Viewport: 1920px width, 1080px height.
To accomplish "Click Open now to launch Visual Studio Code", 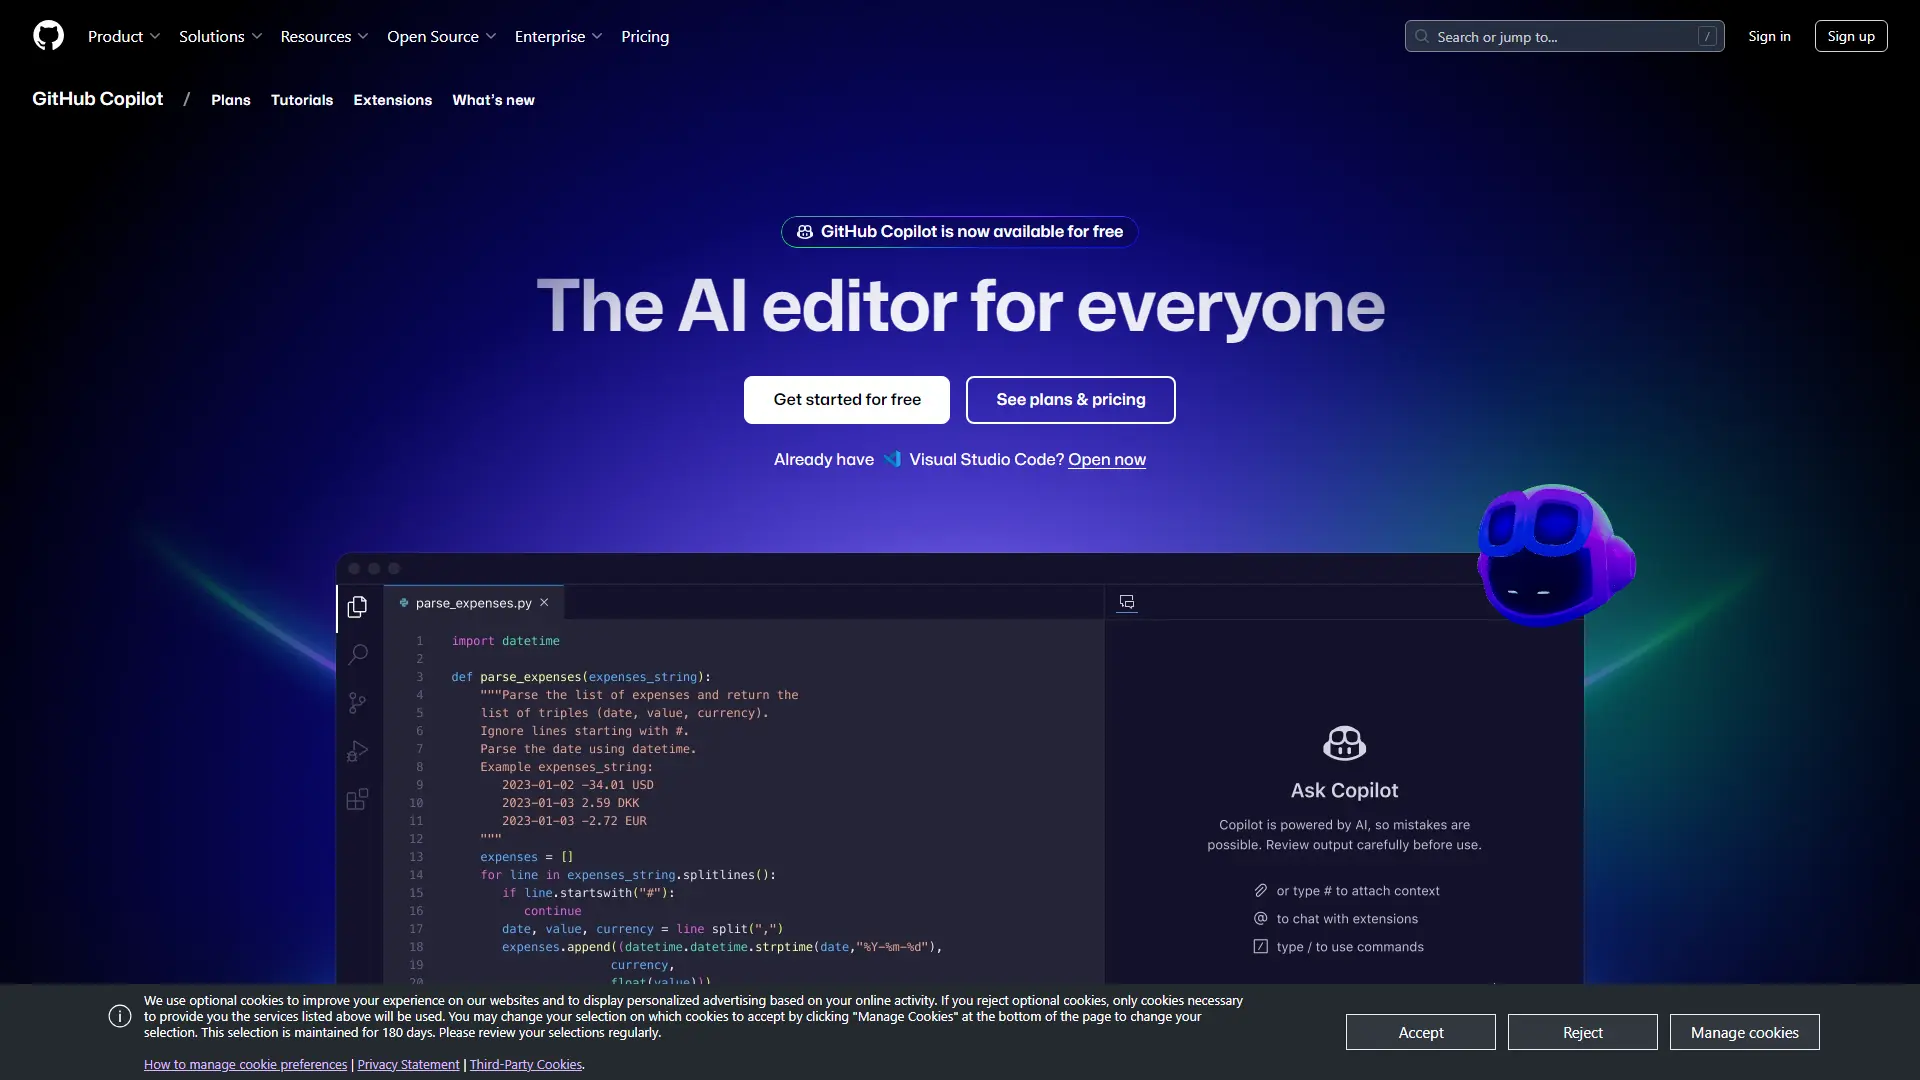I will 1106,460.
